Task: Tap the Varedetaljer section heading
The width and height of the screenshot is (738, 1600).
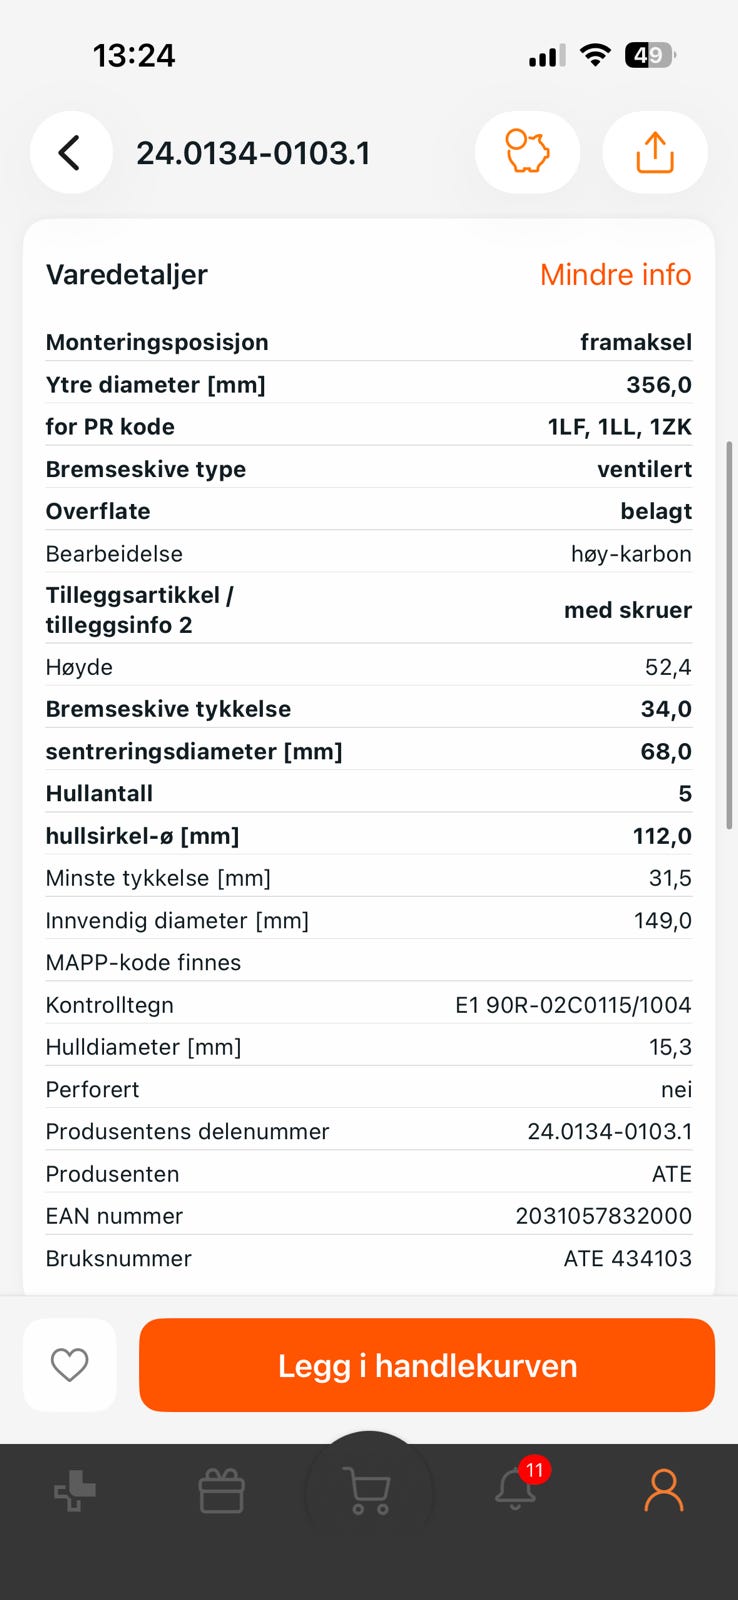Action: pyautogui.click(x=127, y=275)
